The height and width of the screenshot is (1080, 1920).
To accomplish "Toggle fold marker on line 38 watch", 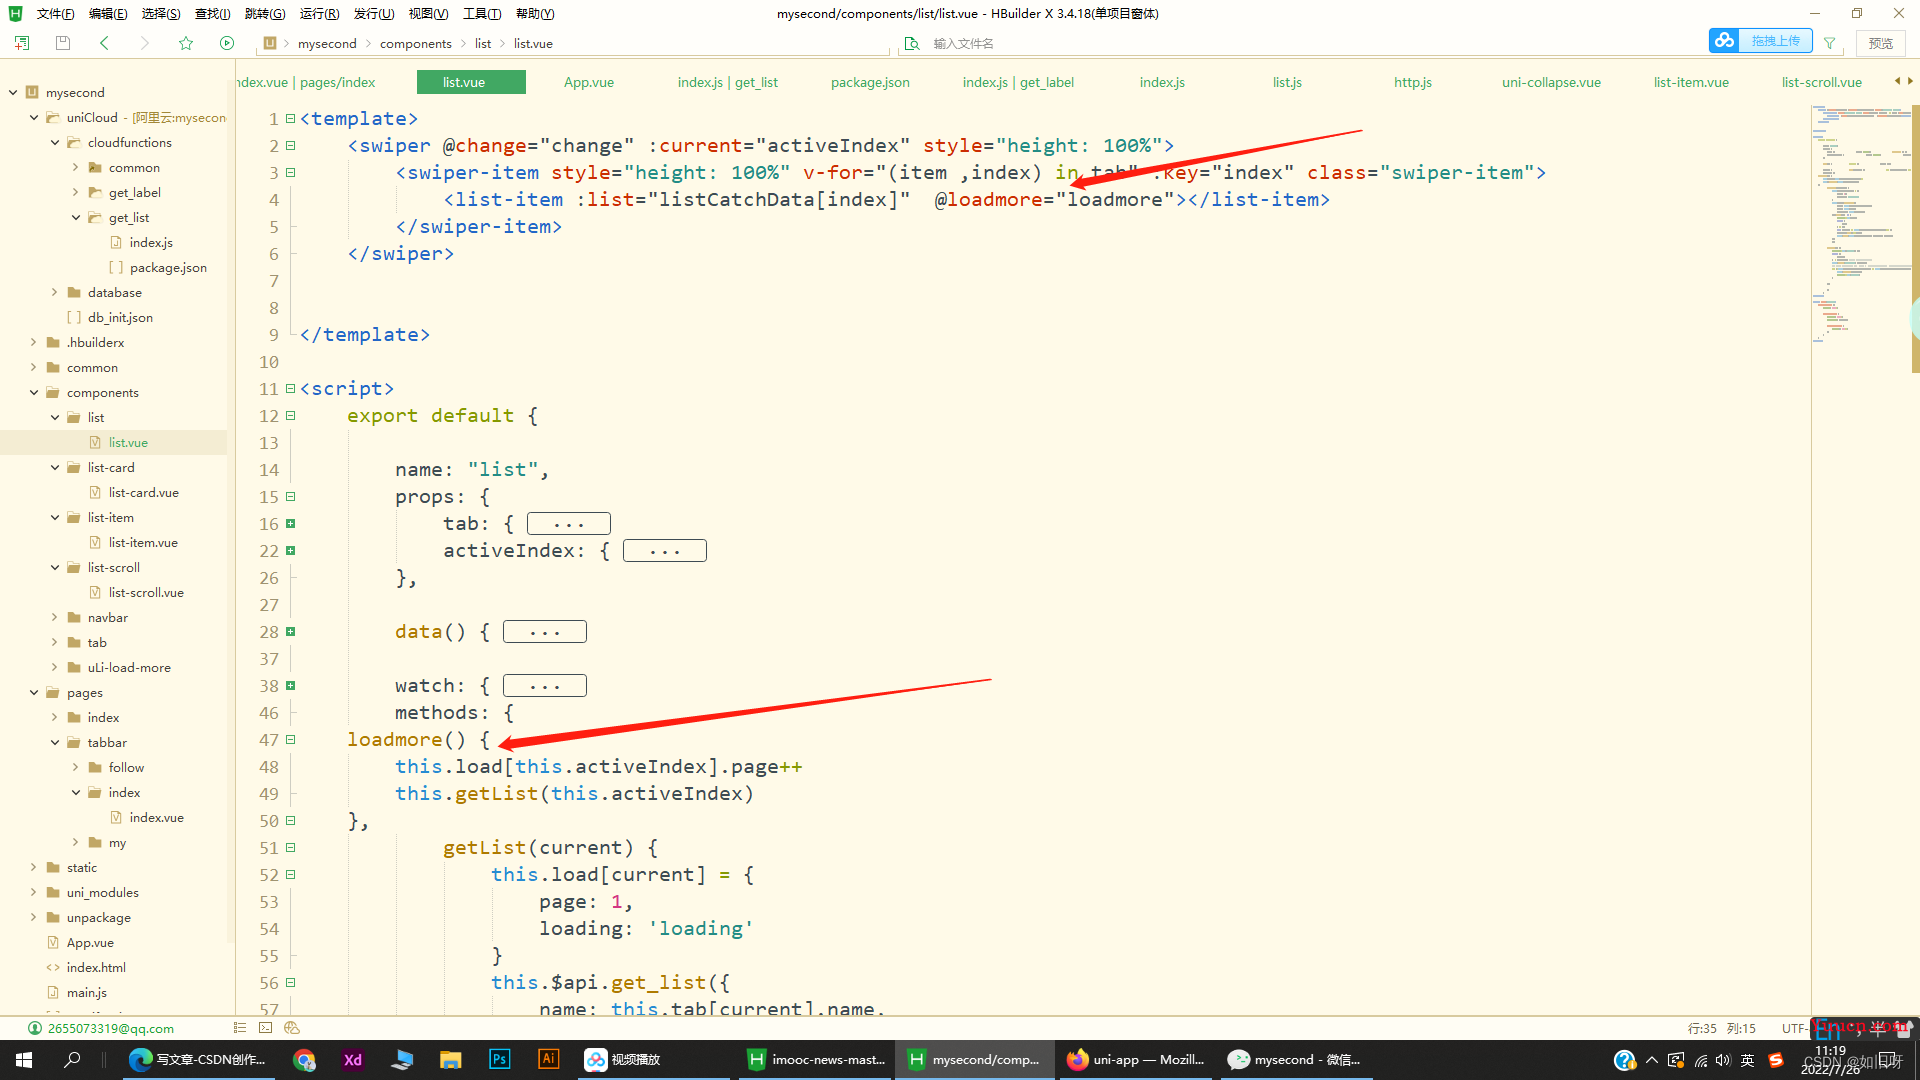I will (291, 686).
